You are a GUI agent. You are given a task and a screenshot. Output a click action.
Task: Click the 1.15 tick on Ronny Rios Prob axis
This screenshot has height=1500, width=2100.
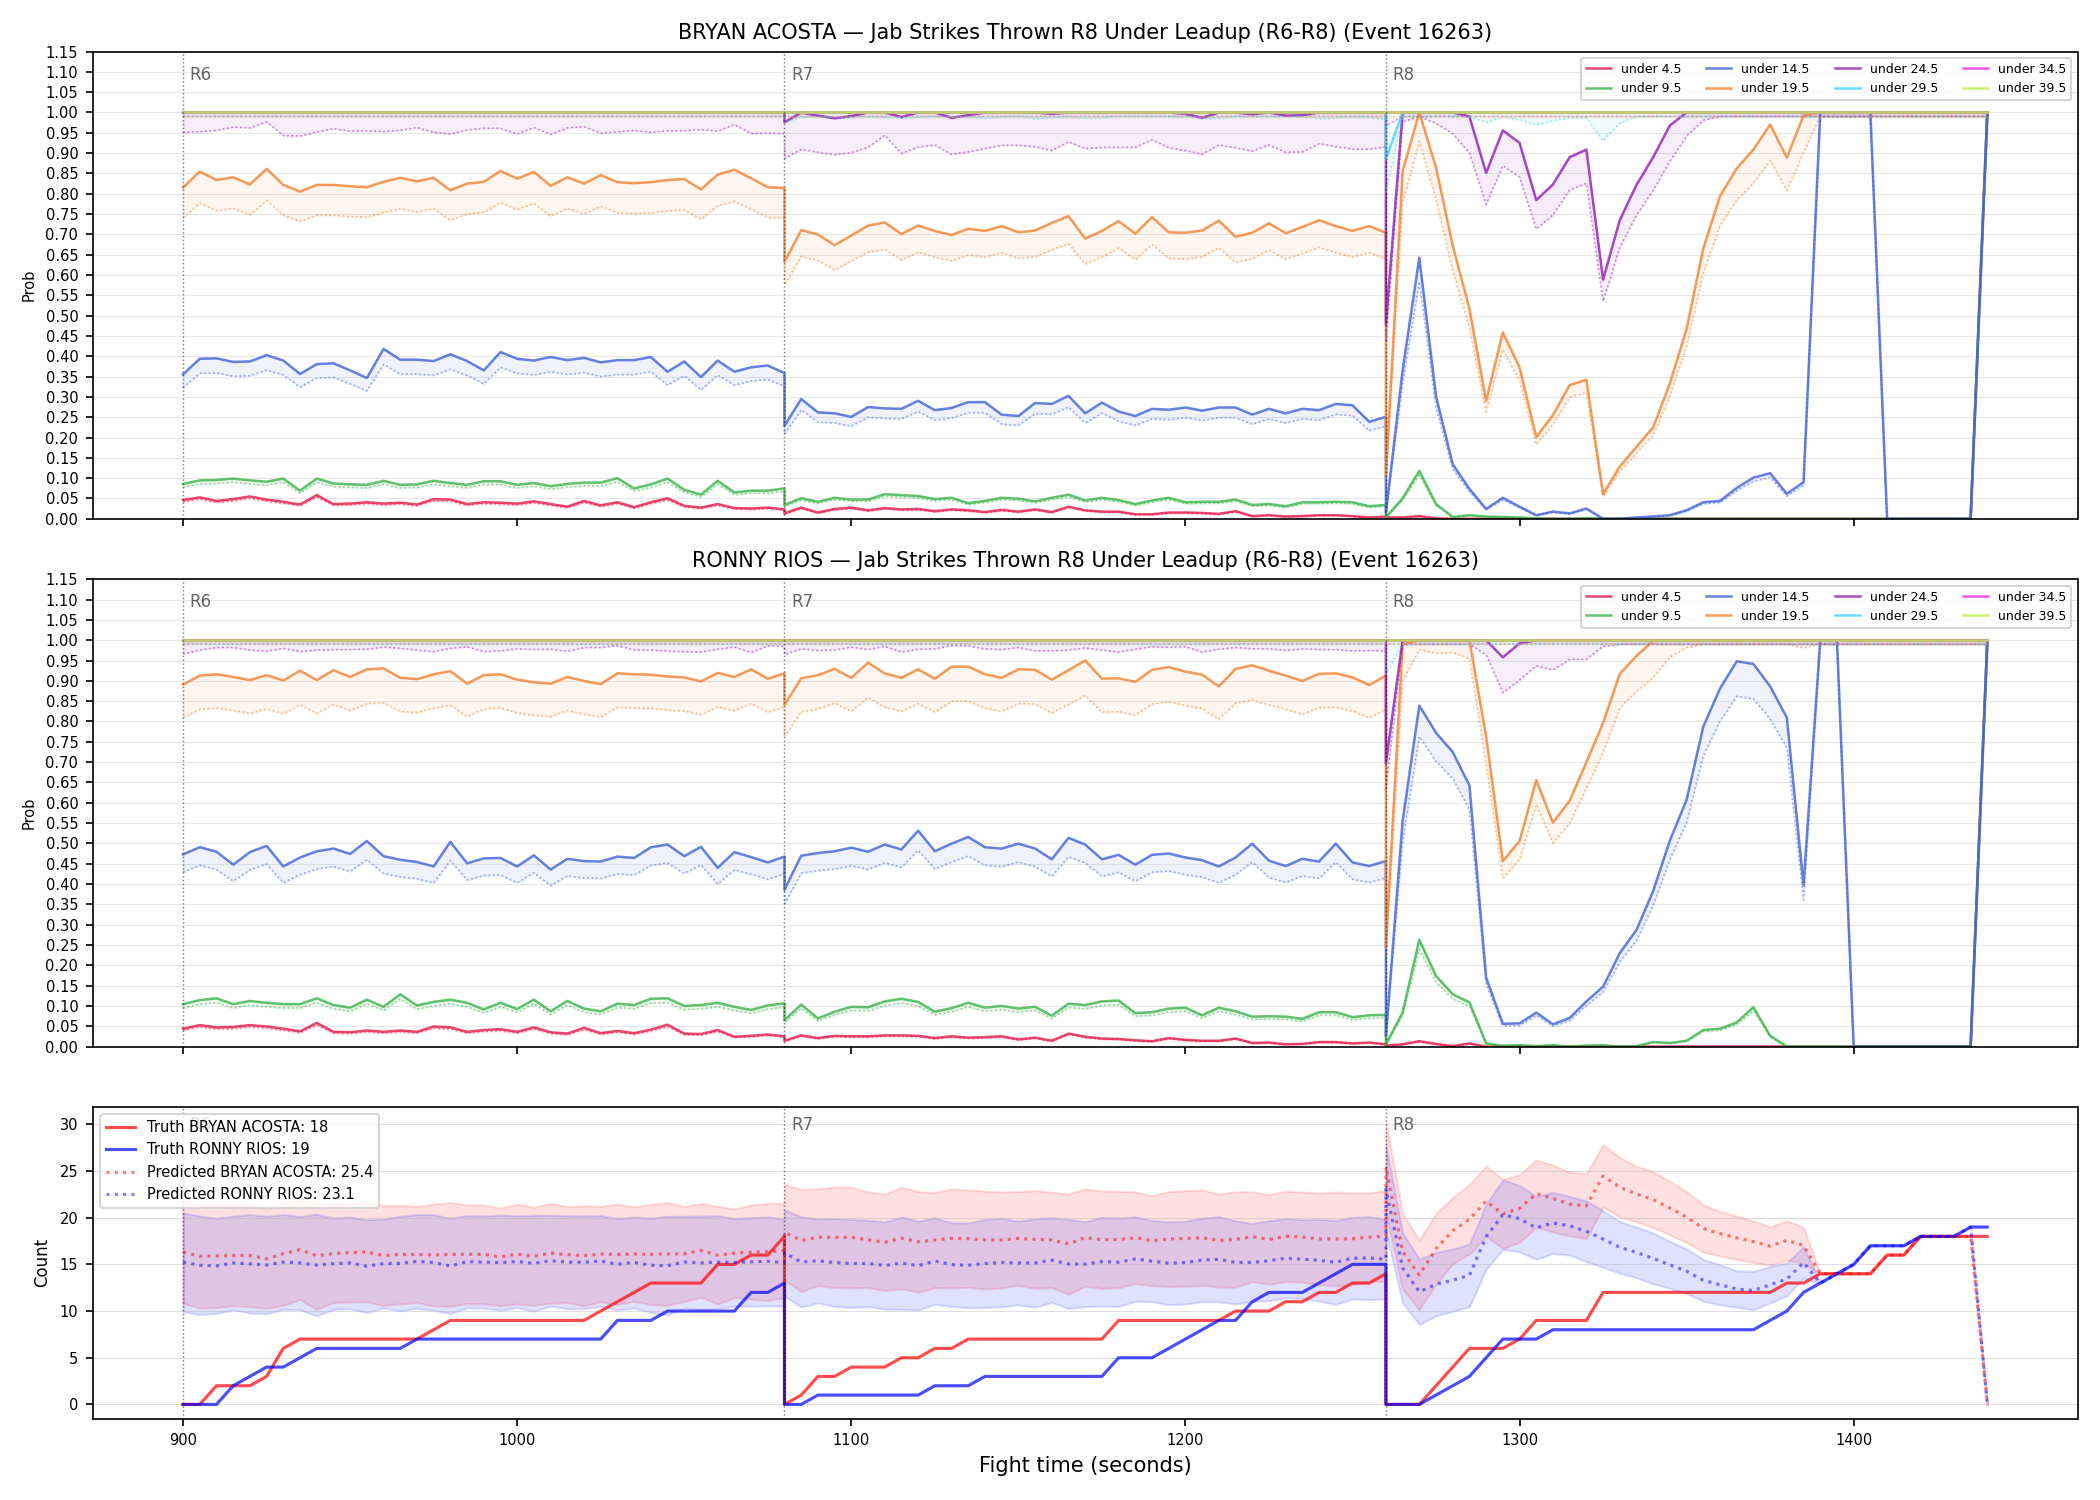(x=61, y=580)
